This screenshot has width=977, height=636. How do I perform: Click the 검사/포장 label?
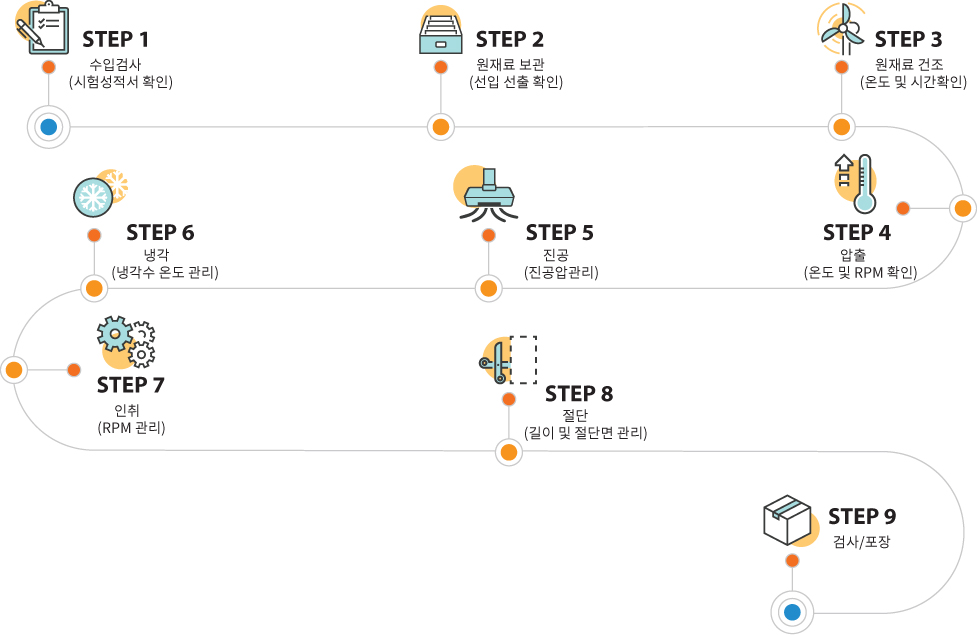(x=862, y=541)
